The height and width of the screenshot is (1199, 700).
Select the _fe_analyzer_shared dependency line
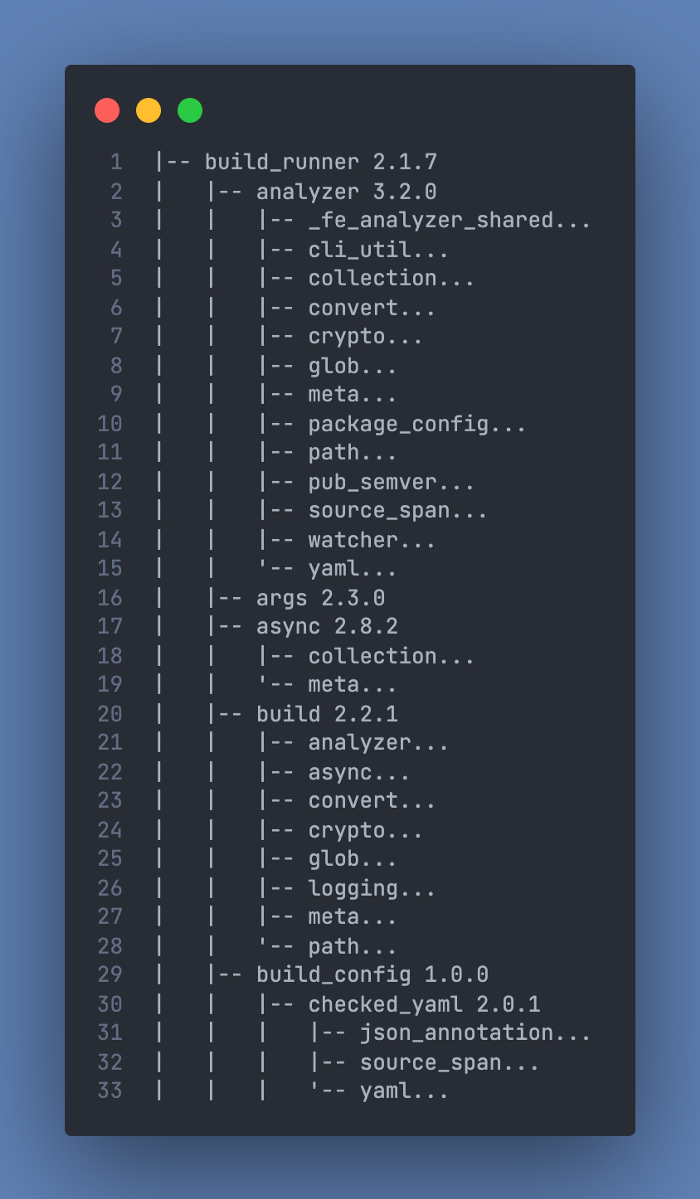449,220
